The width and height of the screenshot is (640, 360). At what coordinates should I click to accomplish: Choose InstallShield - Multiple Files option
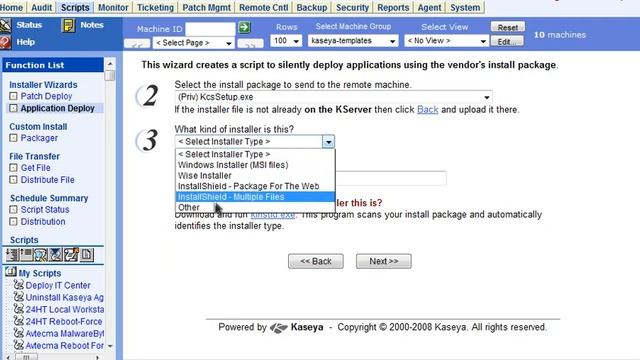click(x=255, y=197)
